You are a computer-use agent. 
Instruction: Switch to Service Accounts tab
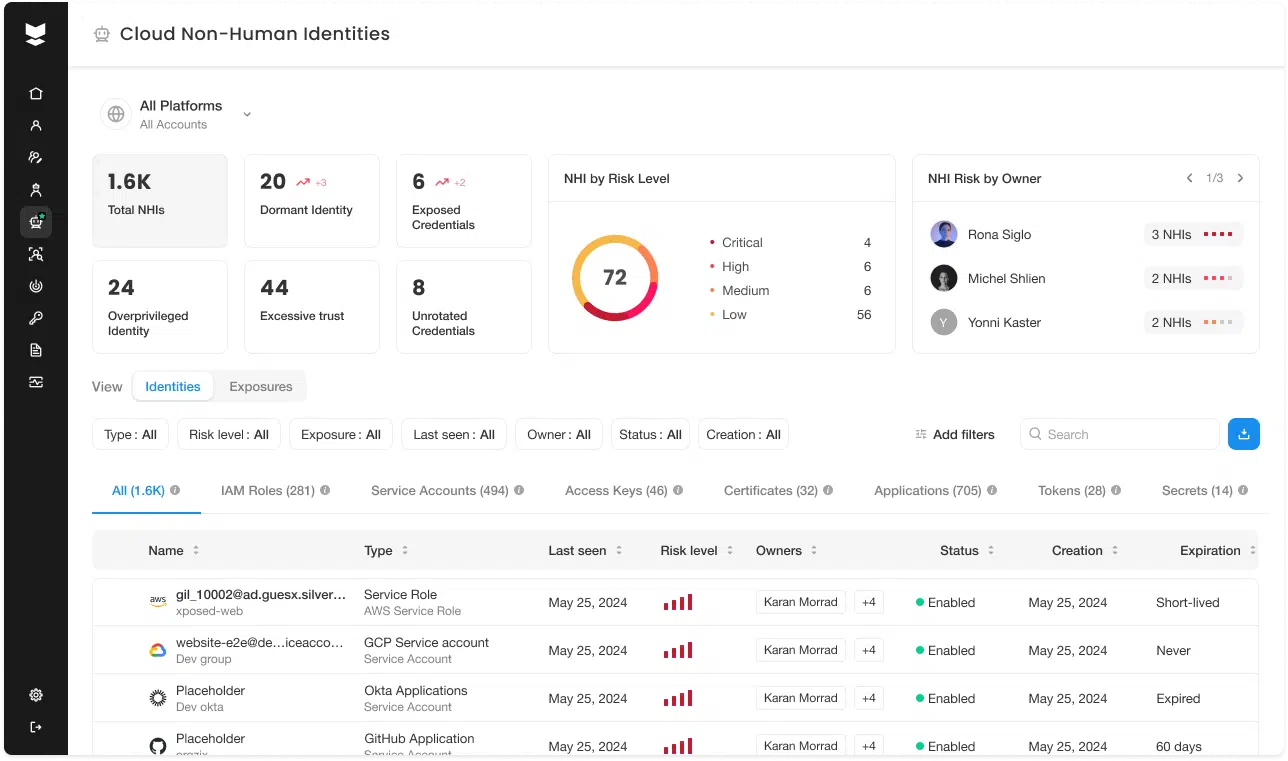(439, 491)
